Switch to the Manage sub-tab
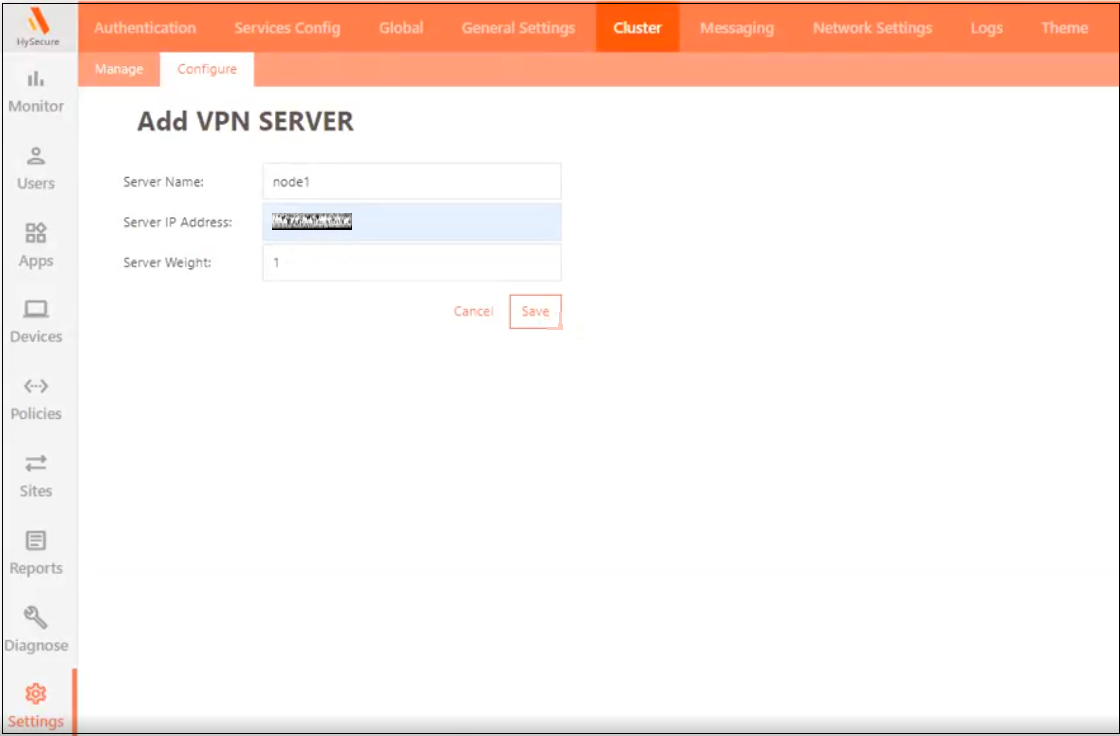The height and width of the screenshot is (736, 1120). tap(119, 69)
